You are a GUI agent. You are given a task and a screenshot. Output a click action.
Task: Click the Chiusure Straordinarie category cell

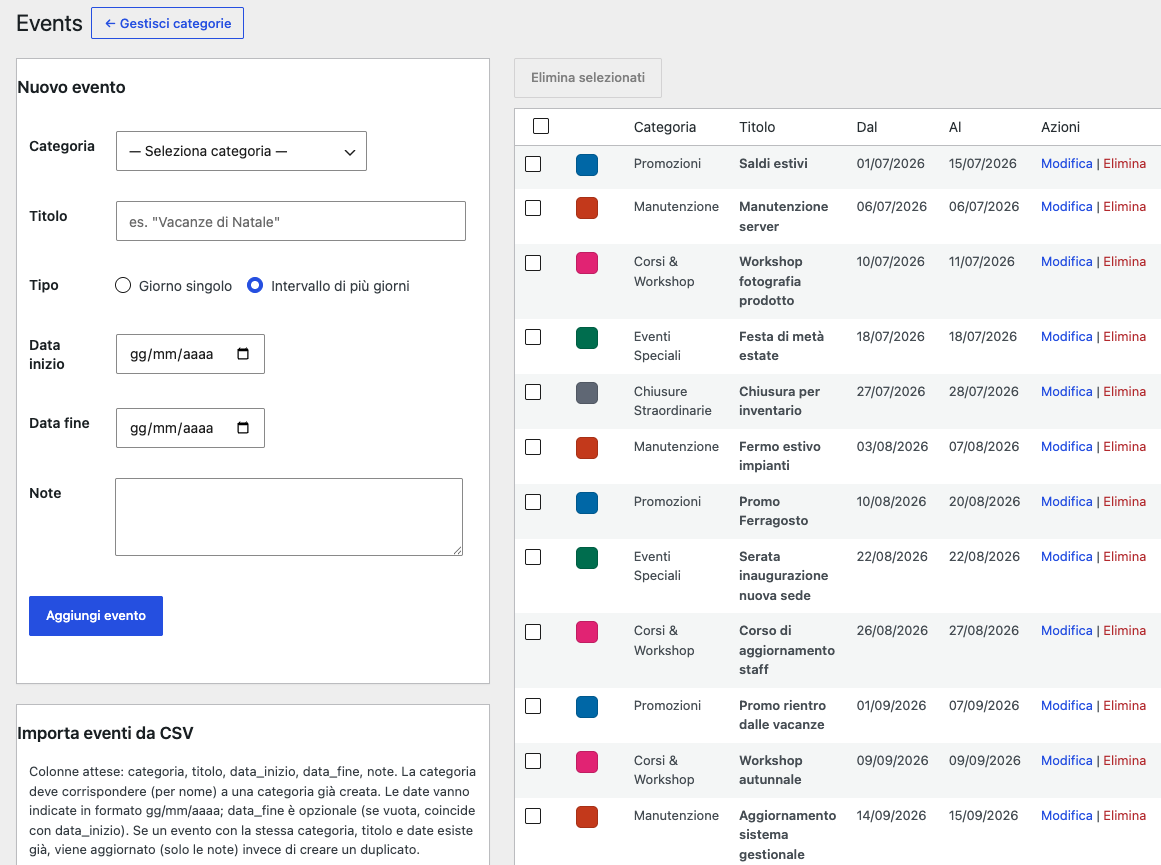(x=672, y=401)
